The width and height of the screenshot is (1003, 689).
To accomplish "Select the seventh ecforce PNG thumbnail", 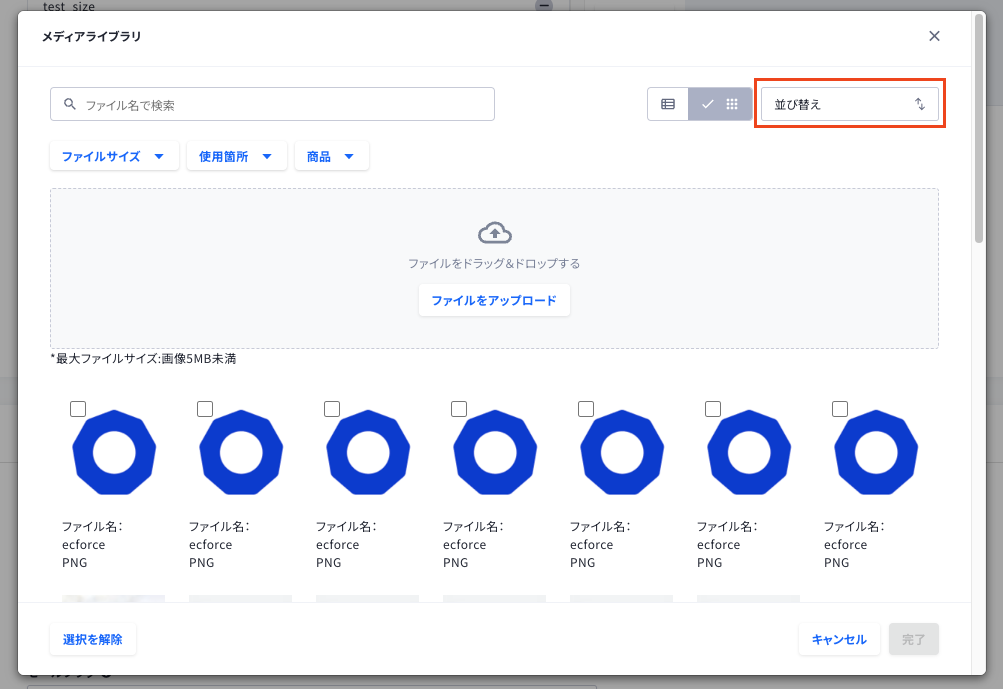I will coord(876,452).
